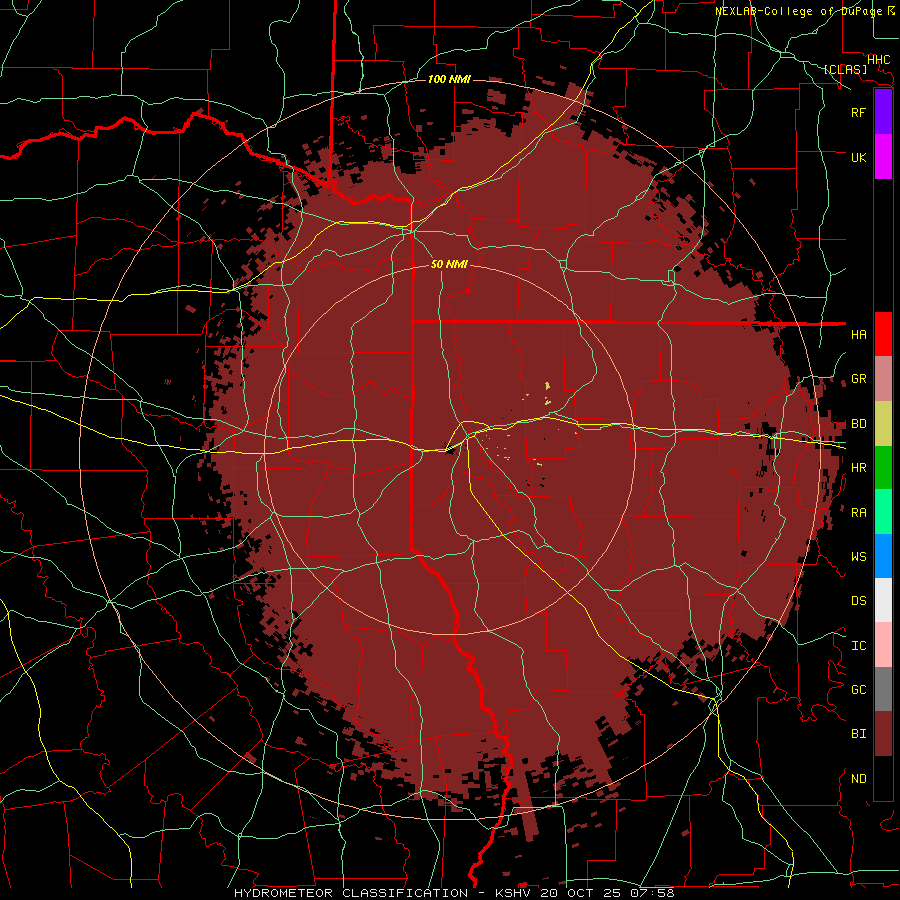Image resolution: width=900 pixels, height=900 pixels.
Task: Click the Hydrometeor Classification KSHV timestamp caption
Action: coord(453,893)
